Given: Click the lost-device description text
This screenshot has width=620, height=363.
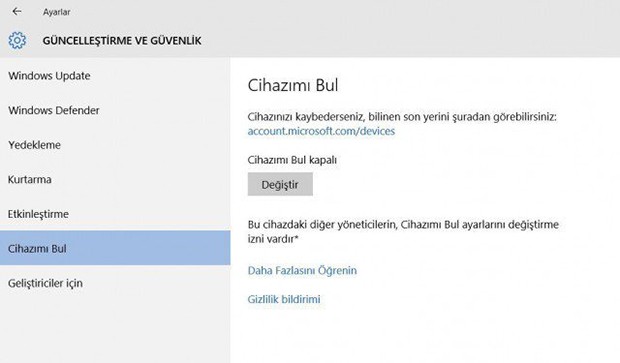Looking at the screenshot, I should [402, 117].
